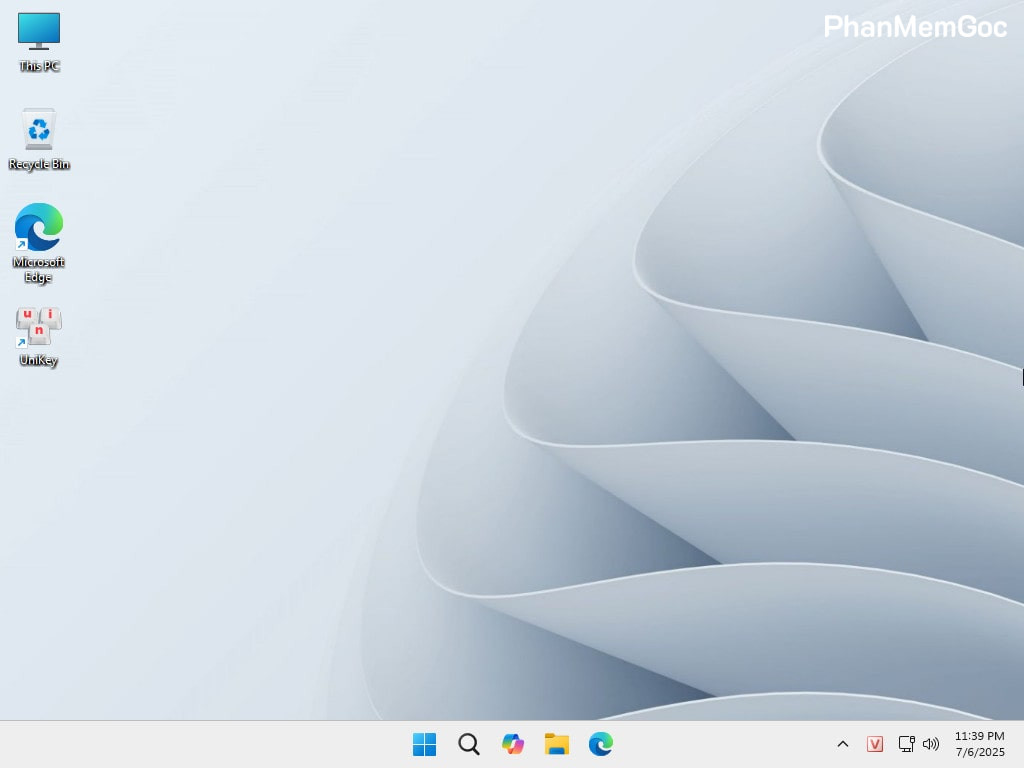
Task: Click the network status icon in tray
Action: point(905,744)
